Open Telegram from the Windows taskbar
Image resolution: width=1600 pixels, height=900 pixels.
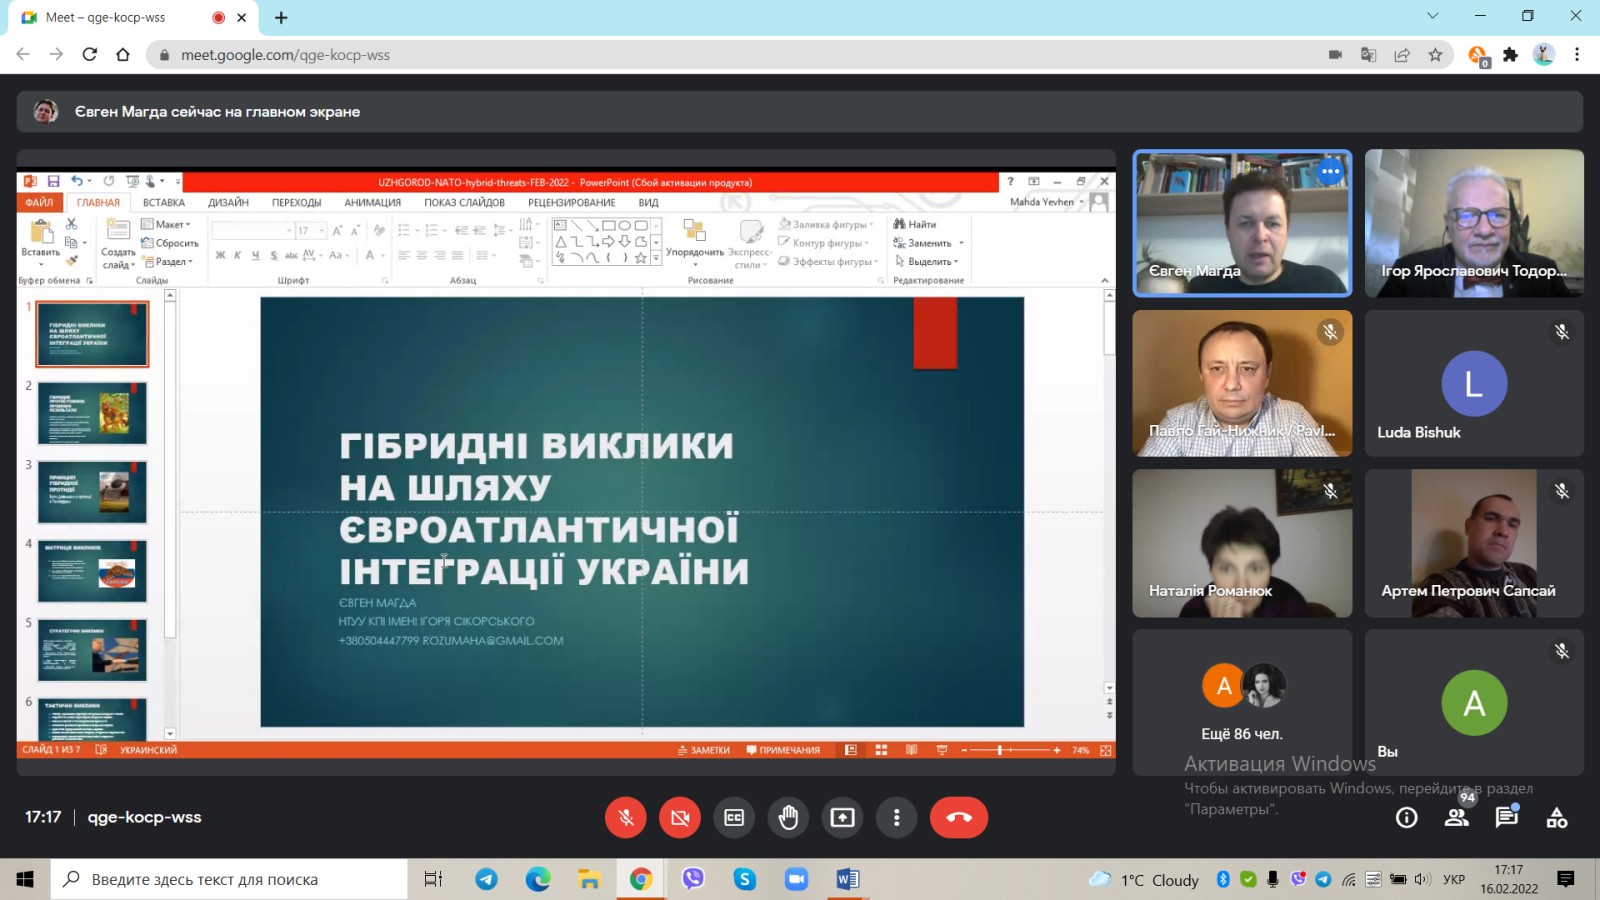(486, 879)
